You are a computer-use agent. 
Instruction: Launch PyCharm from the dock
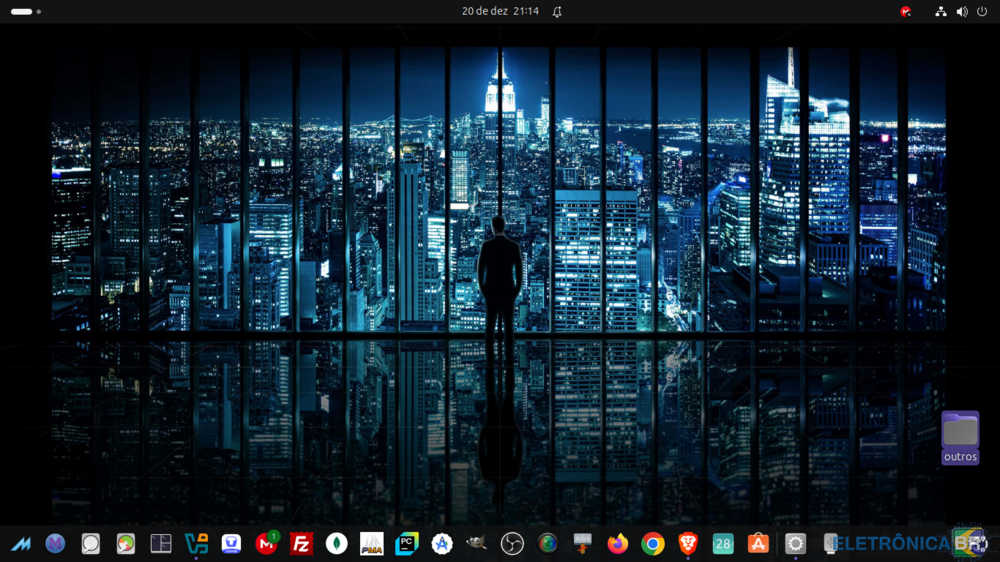[407, 544]
